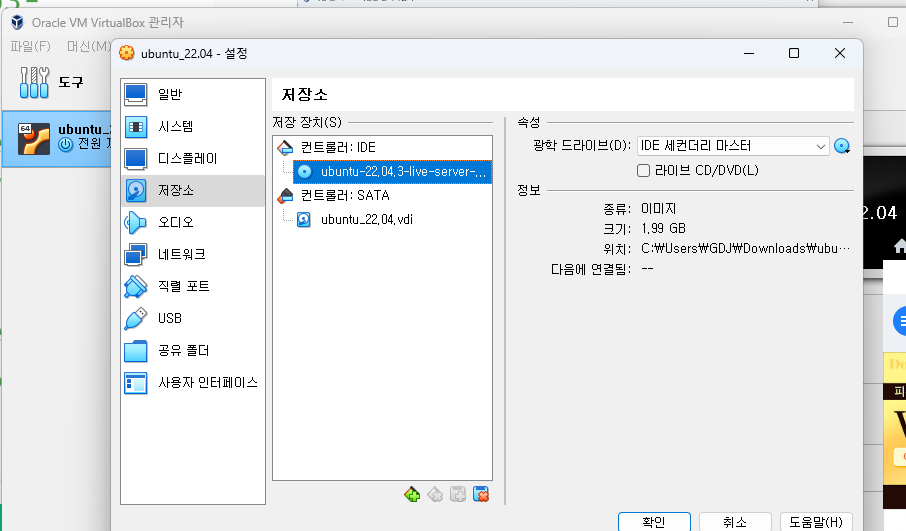Click the USB plug icon
Screen dimensions: 906x531
click(x=136, y=318)
